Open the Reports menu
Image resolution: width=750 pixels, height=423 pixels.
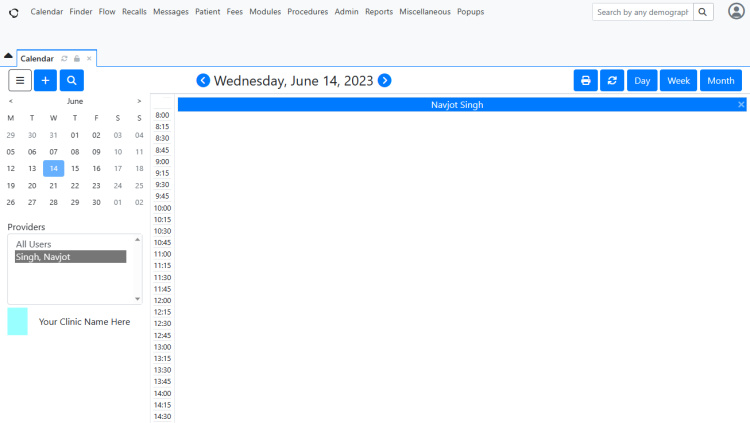coord(379,12)
